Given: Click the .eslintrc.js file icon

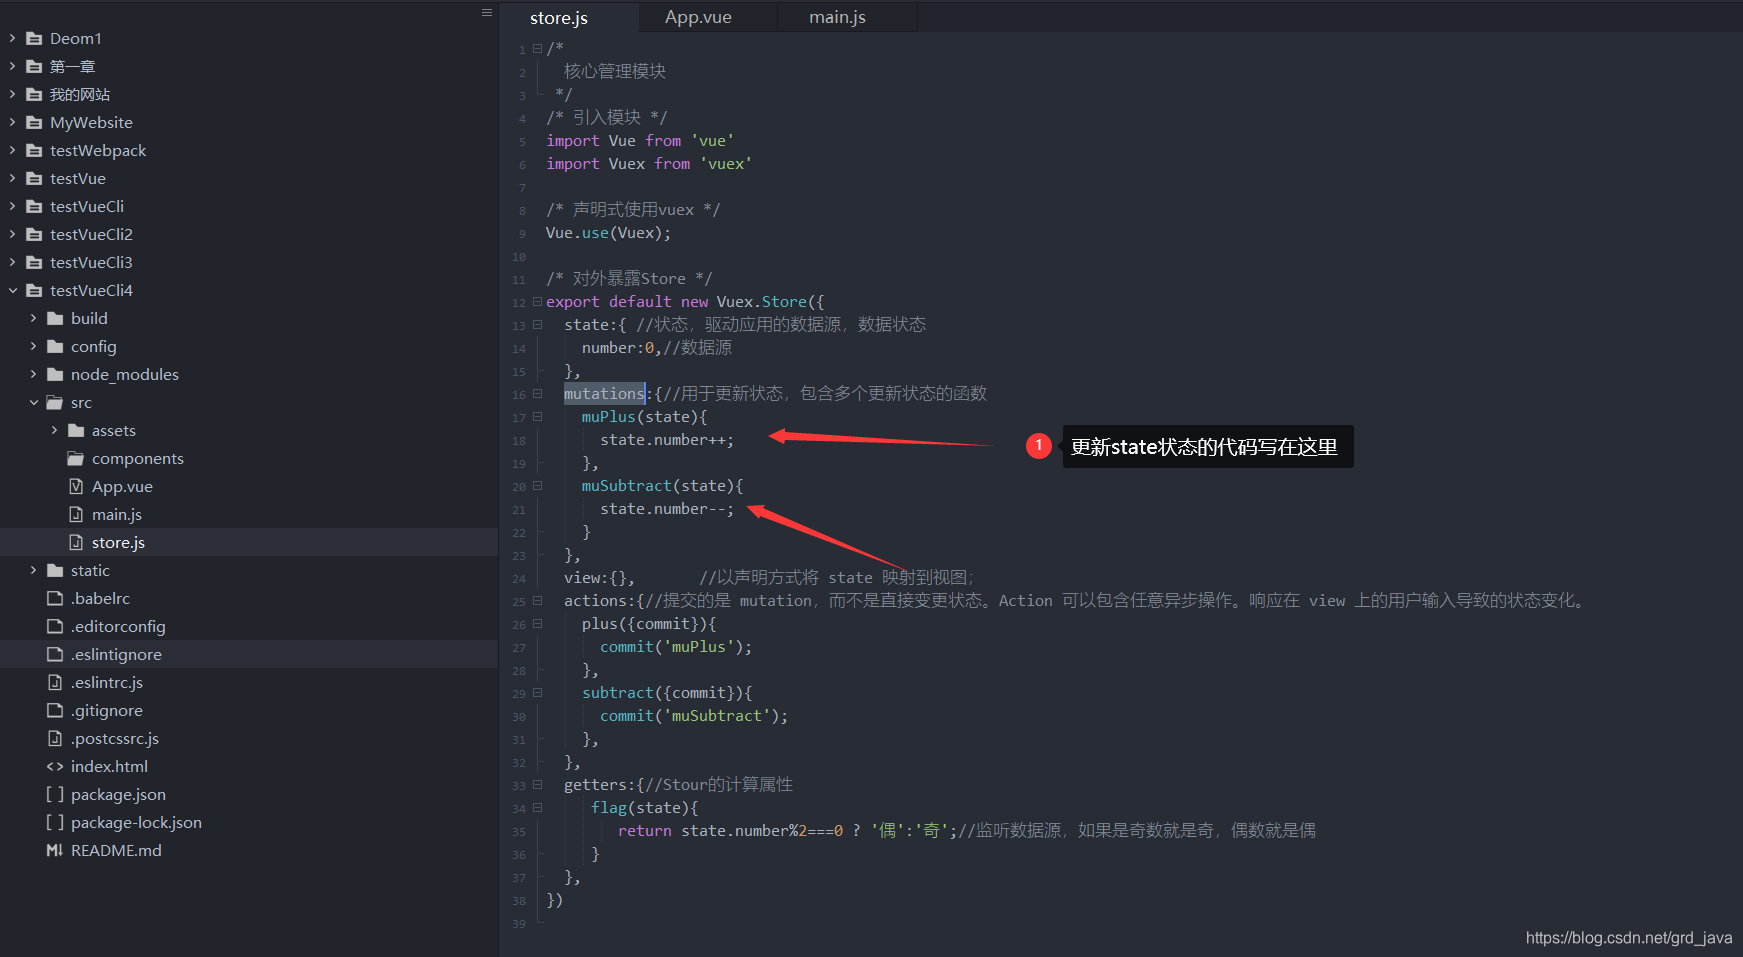Looking at the screenshot, I should click(x=55, y=682).
